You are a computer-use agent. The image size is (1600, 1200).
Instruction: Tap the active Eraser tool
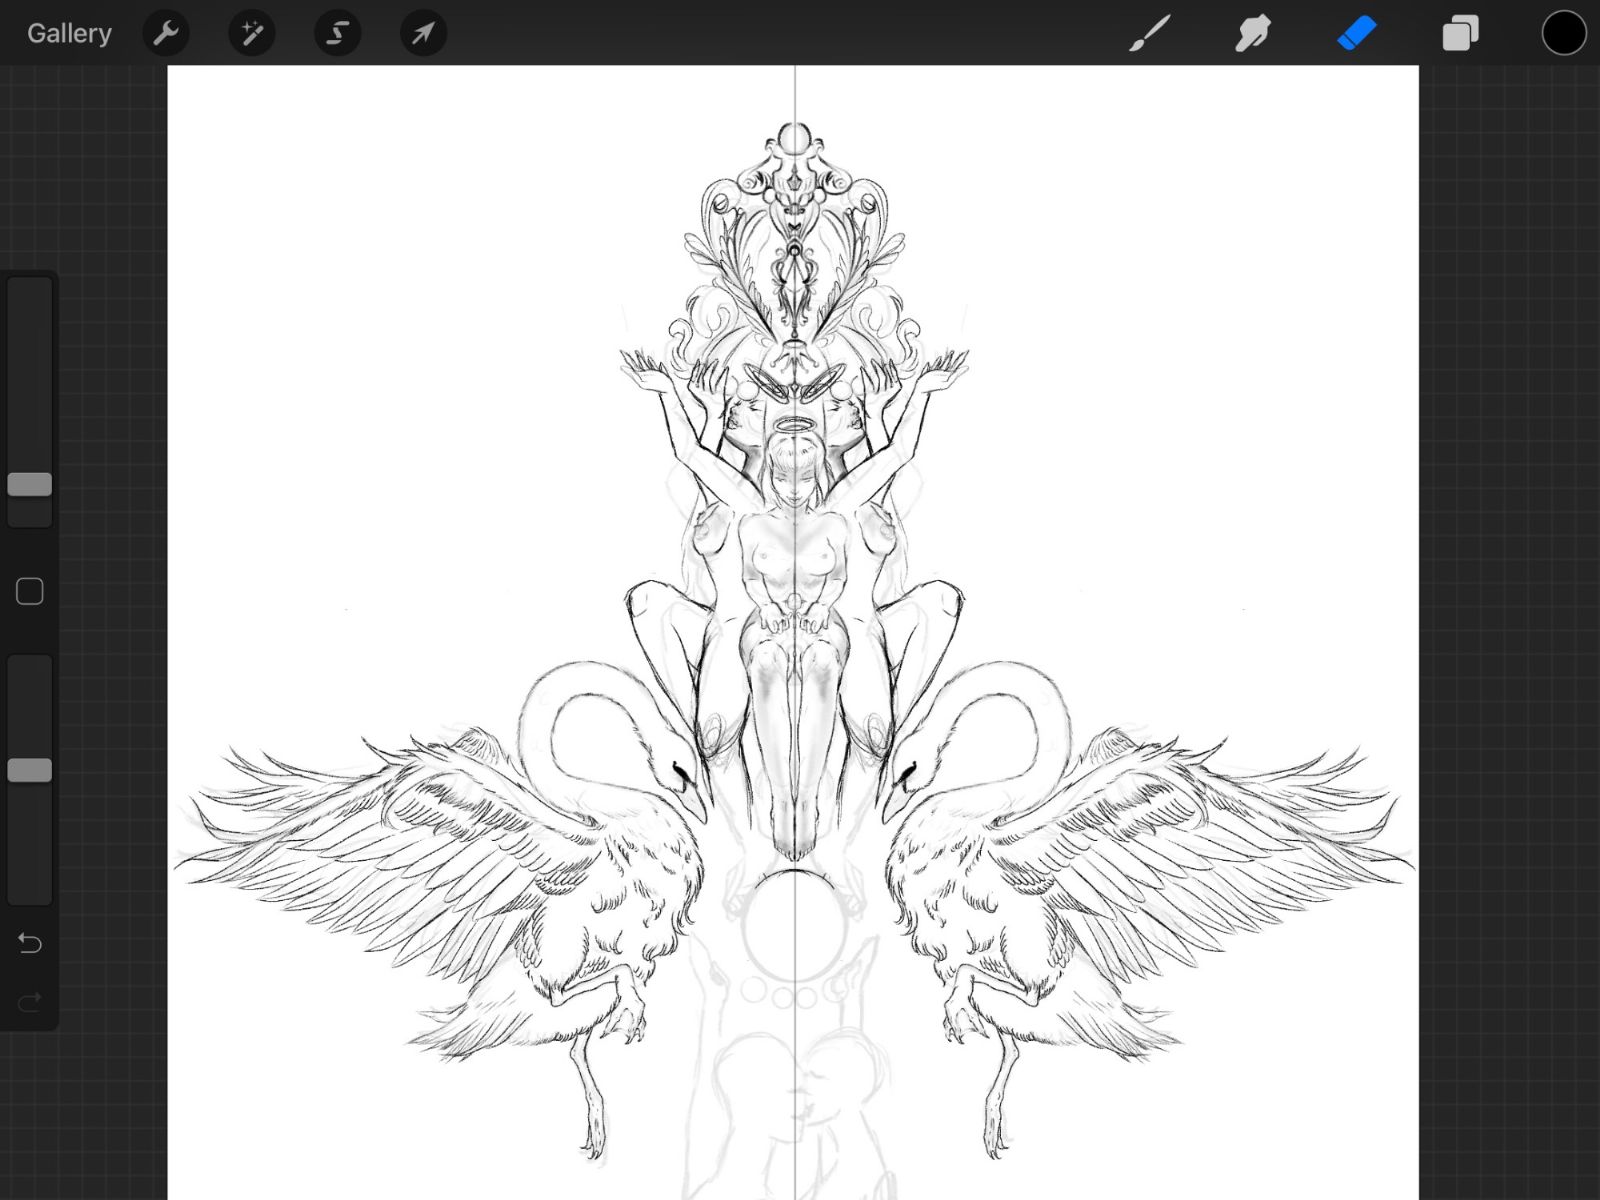point(1357,33)
